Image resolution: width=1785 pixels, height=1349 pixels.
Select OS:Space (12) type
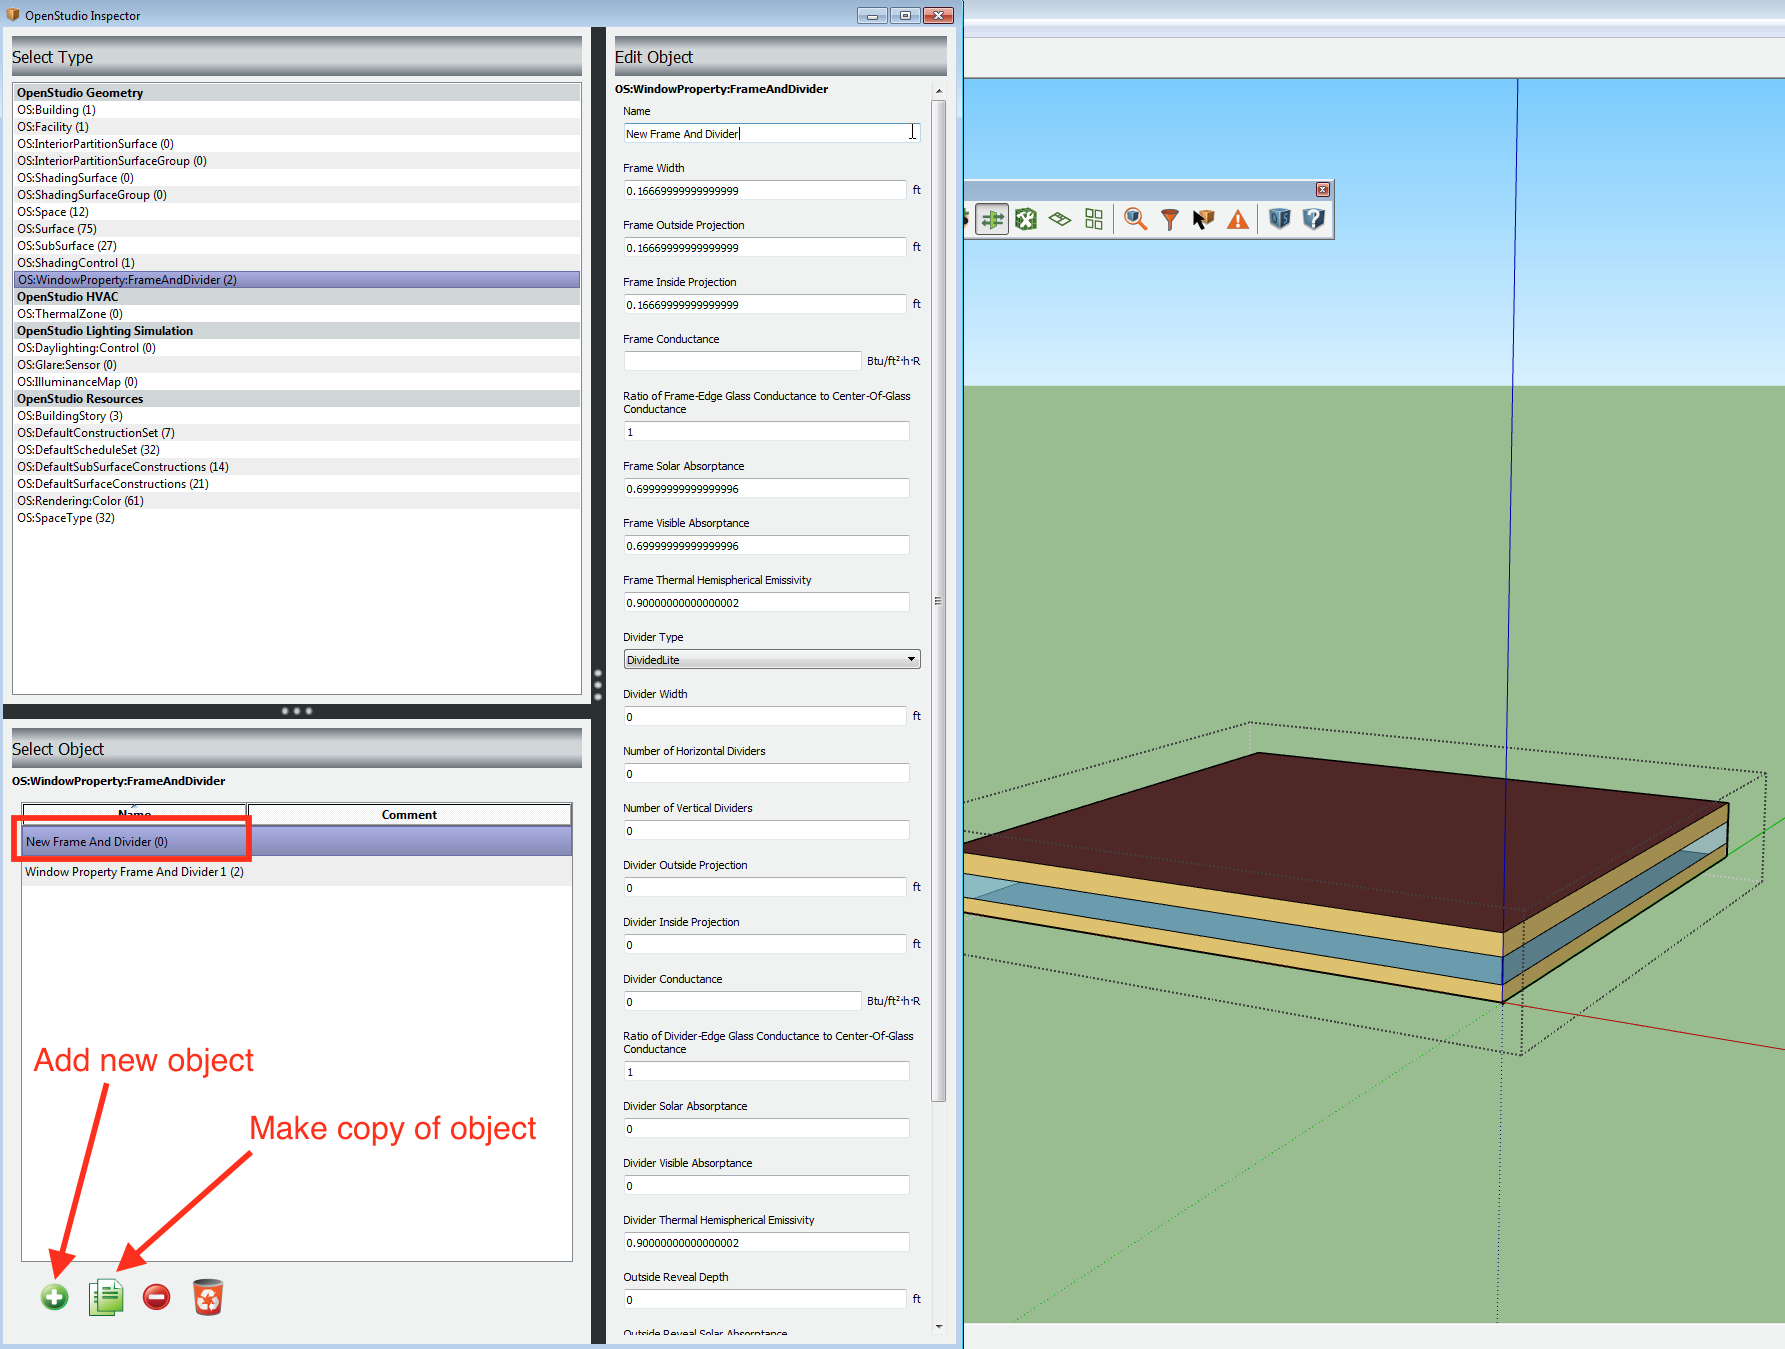[x=296, y=212]
